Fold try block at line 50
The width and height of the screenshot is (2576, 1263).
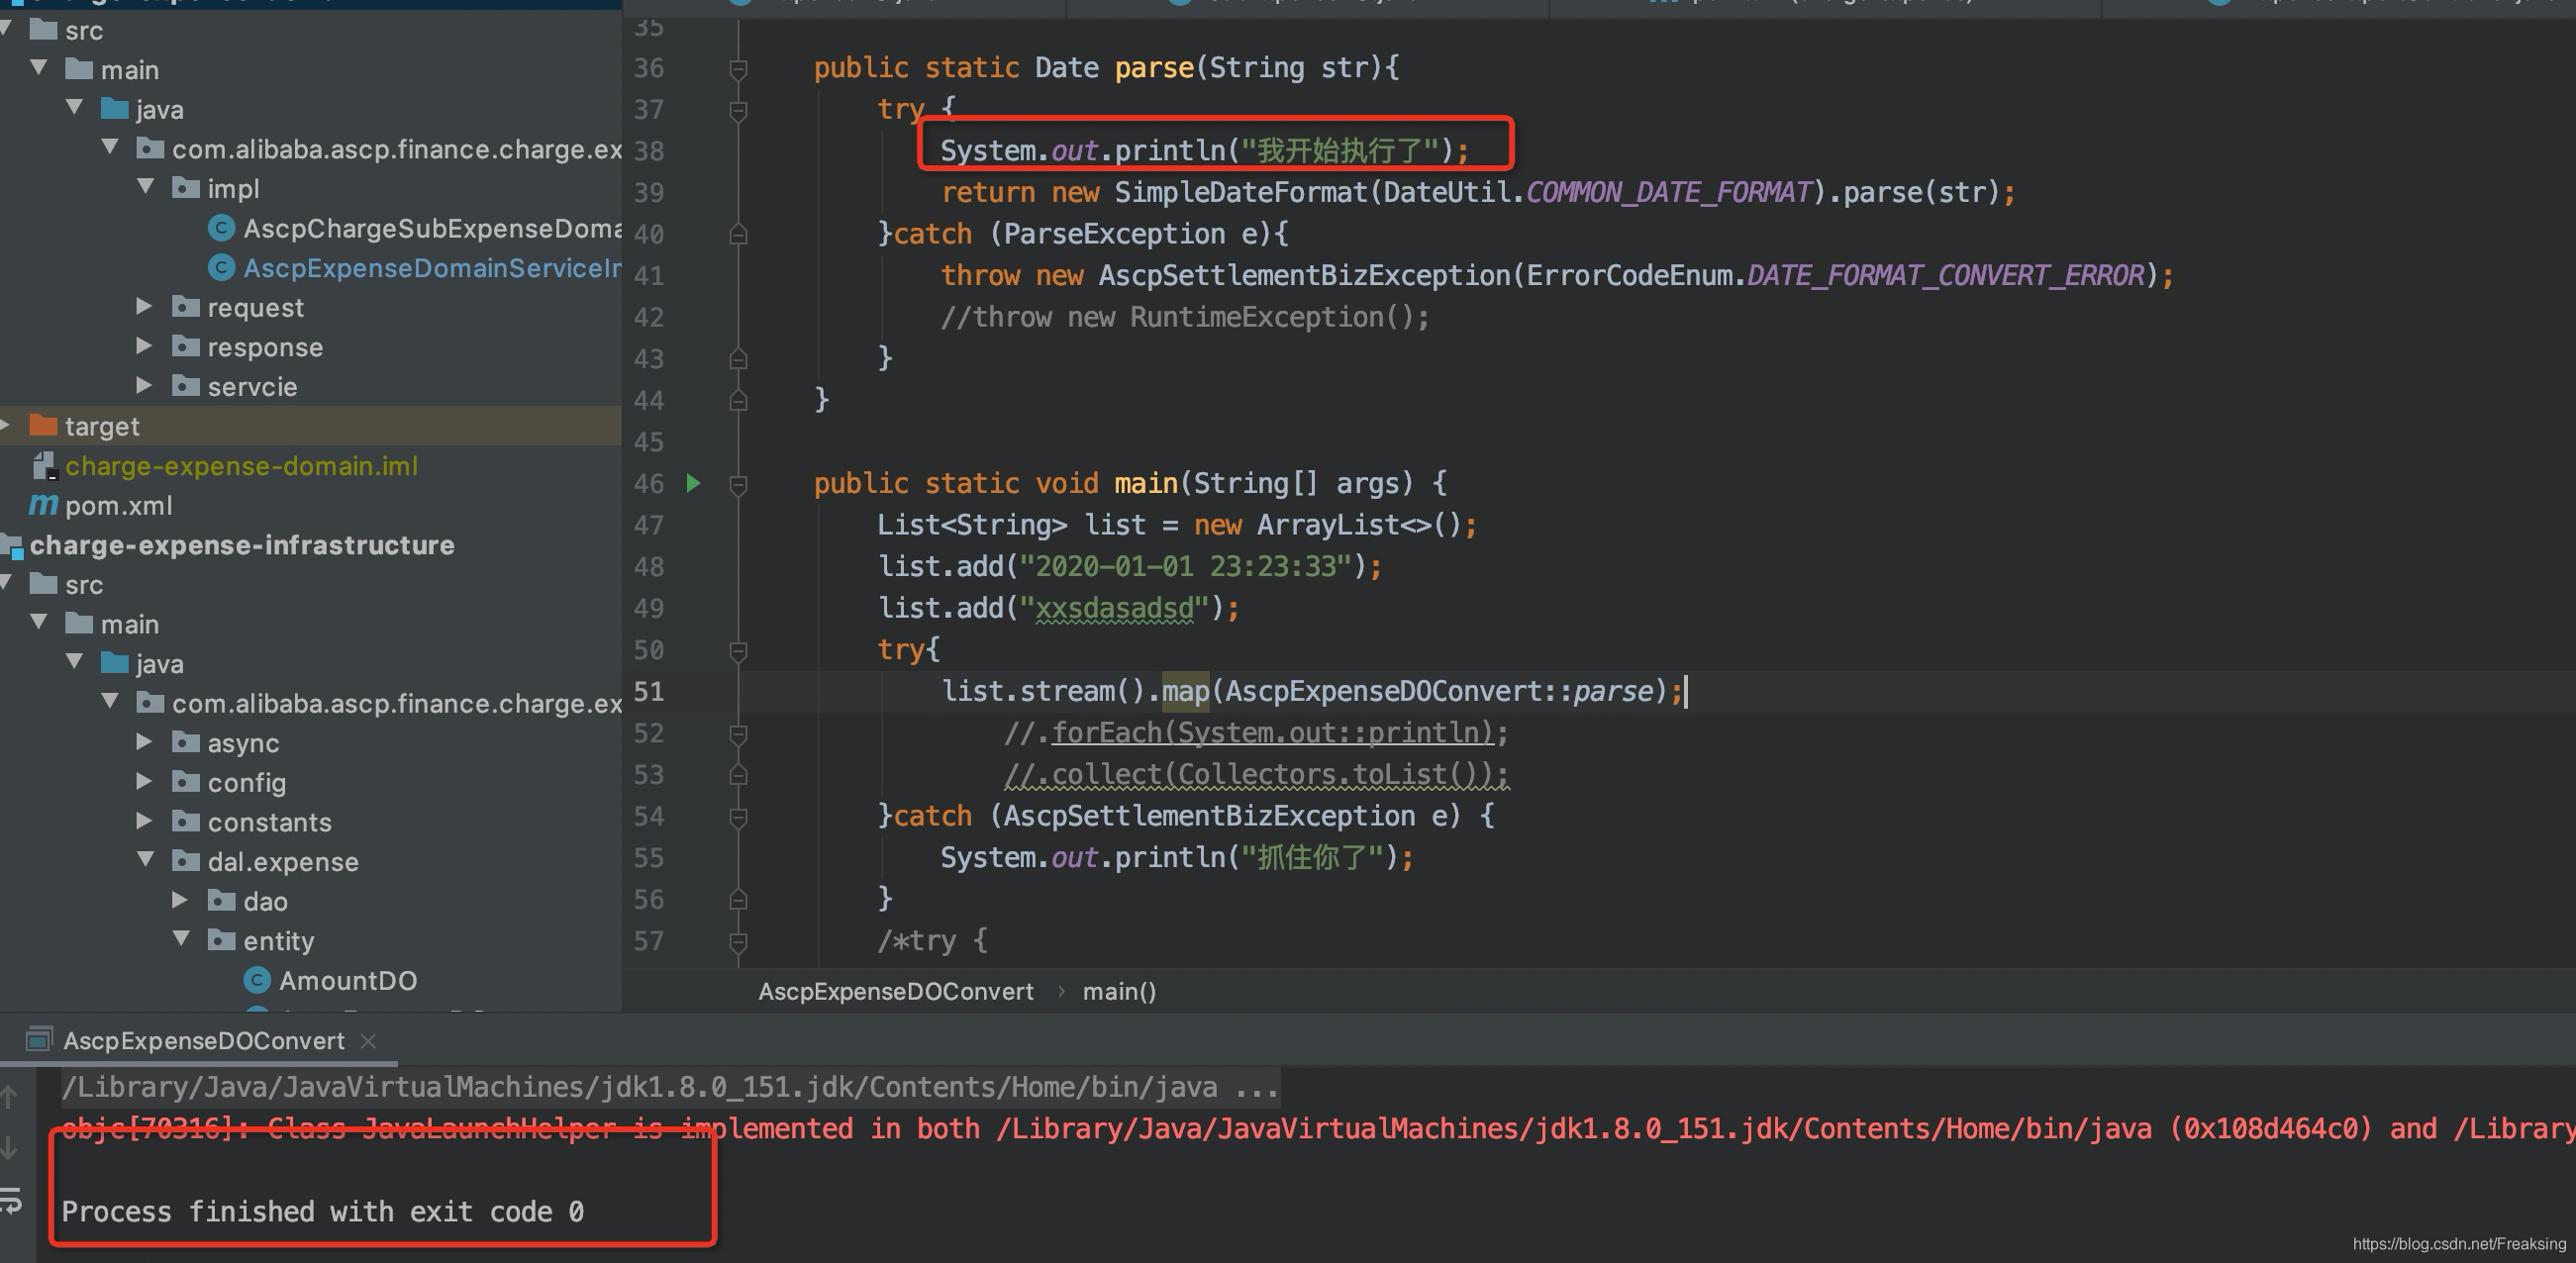pyautogui.click(x=738, y=651)
